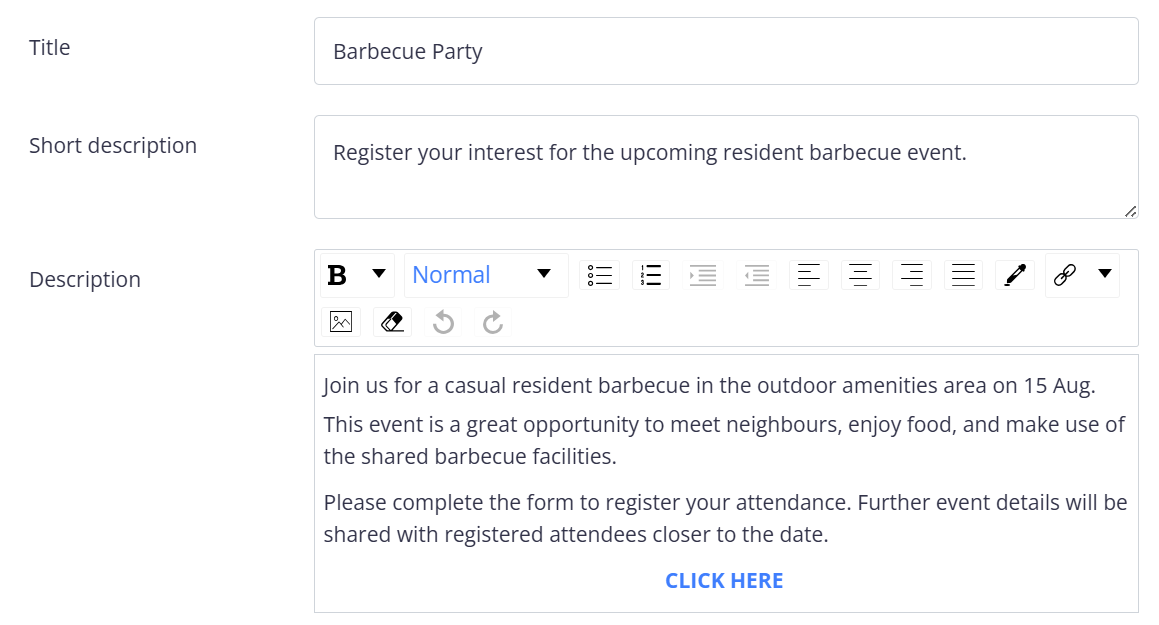The width and height of the screenshot is (1159, 625).
Task: Center align the text
Action: tap(860, 276)
